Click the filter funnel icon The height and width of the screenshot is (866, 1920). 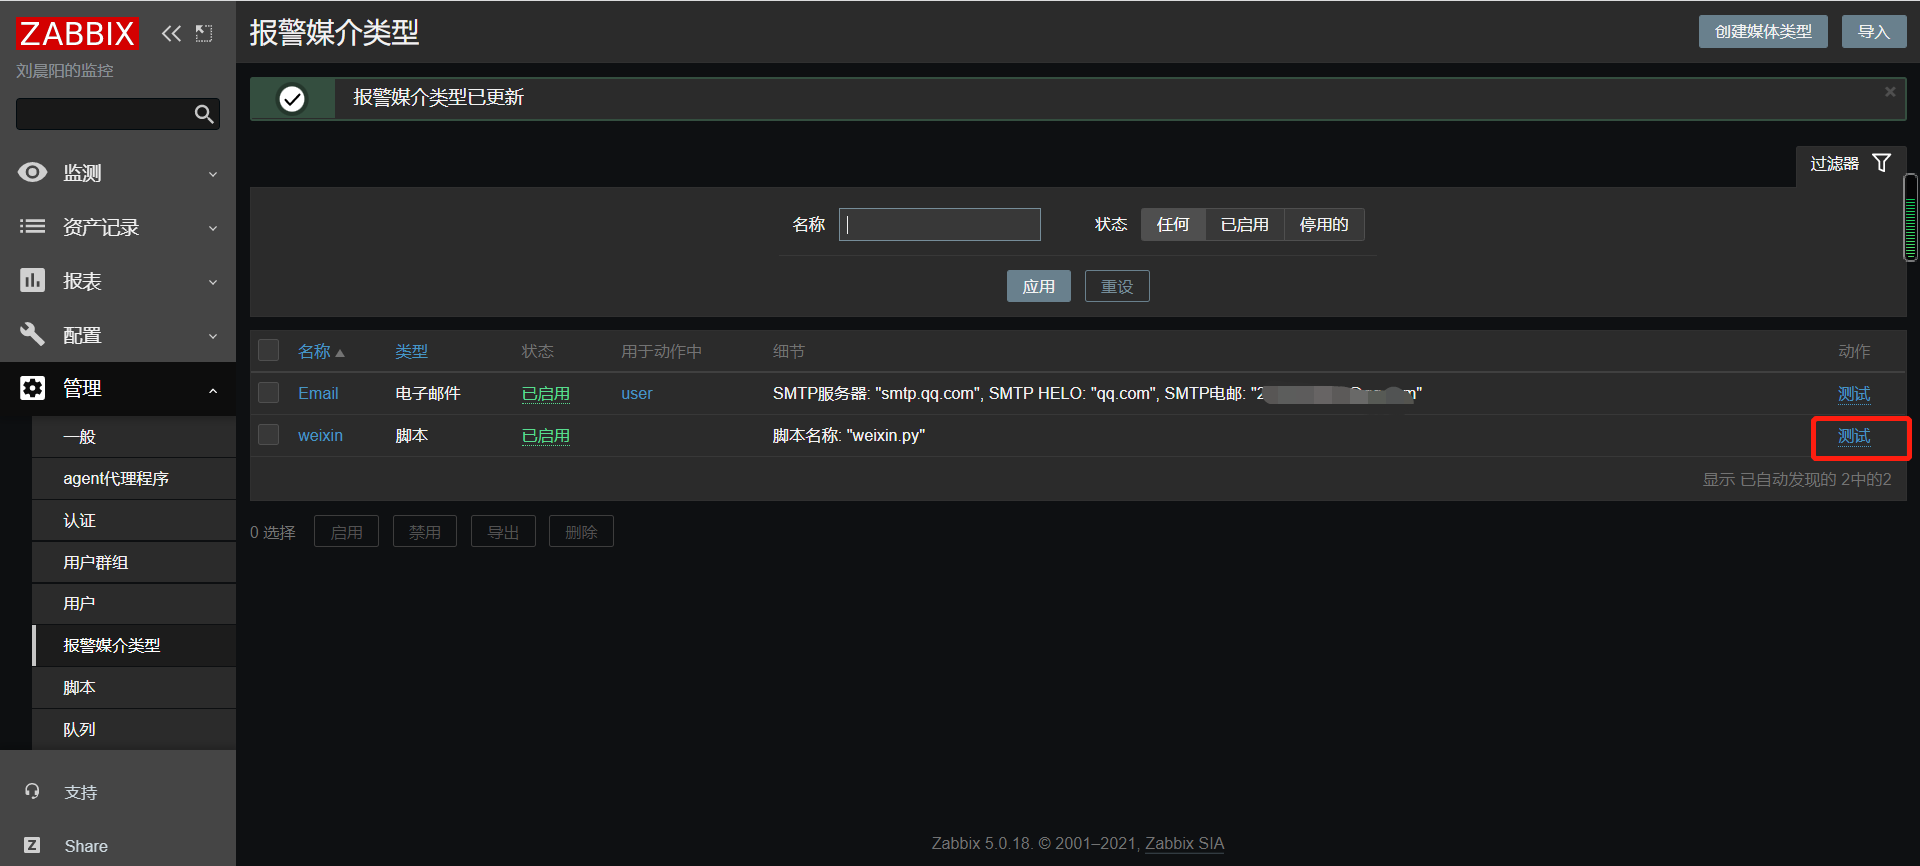point(1881,163)
